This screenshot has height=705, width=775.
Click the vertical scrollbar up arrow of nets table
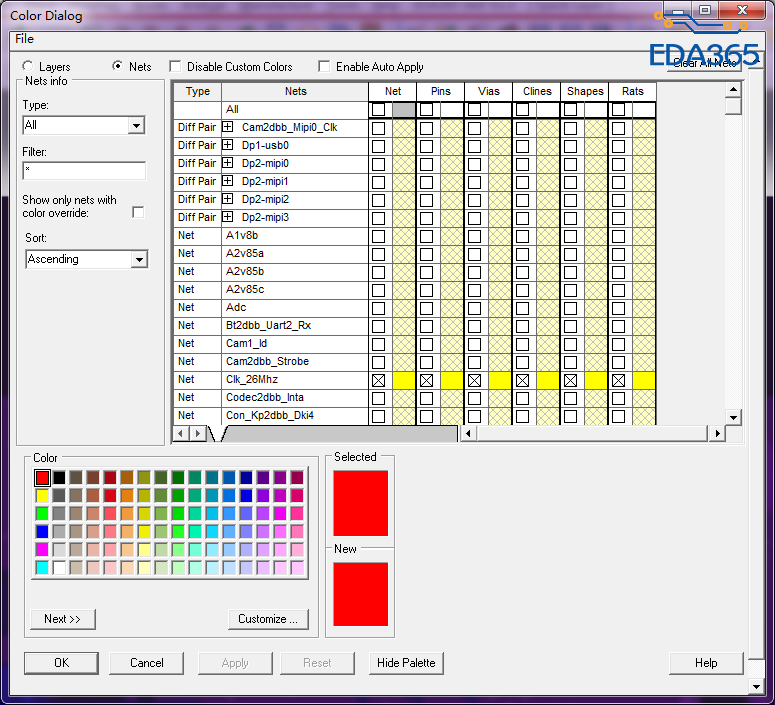point(733,90)
